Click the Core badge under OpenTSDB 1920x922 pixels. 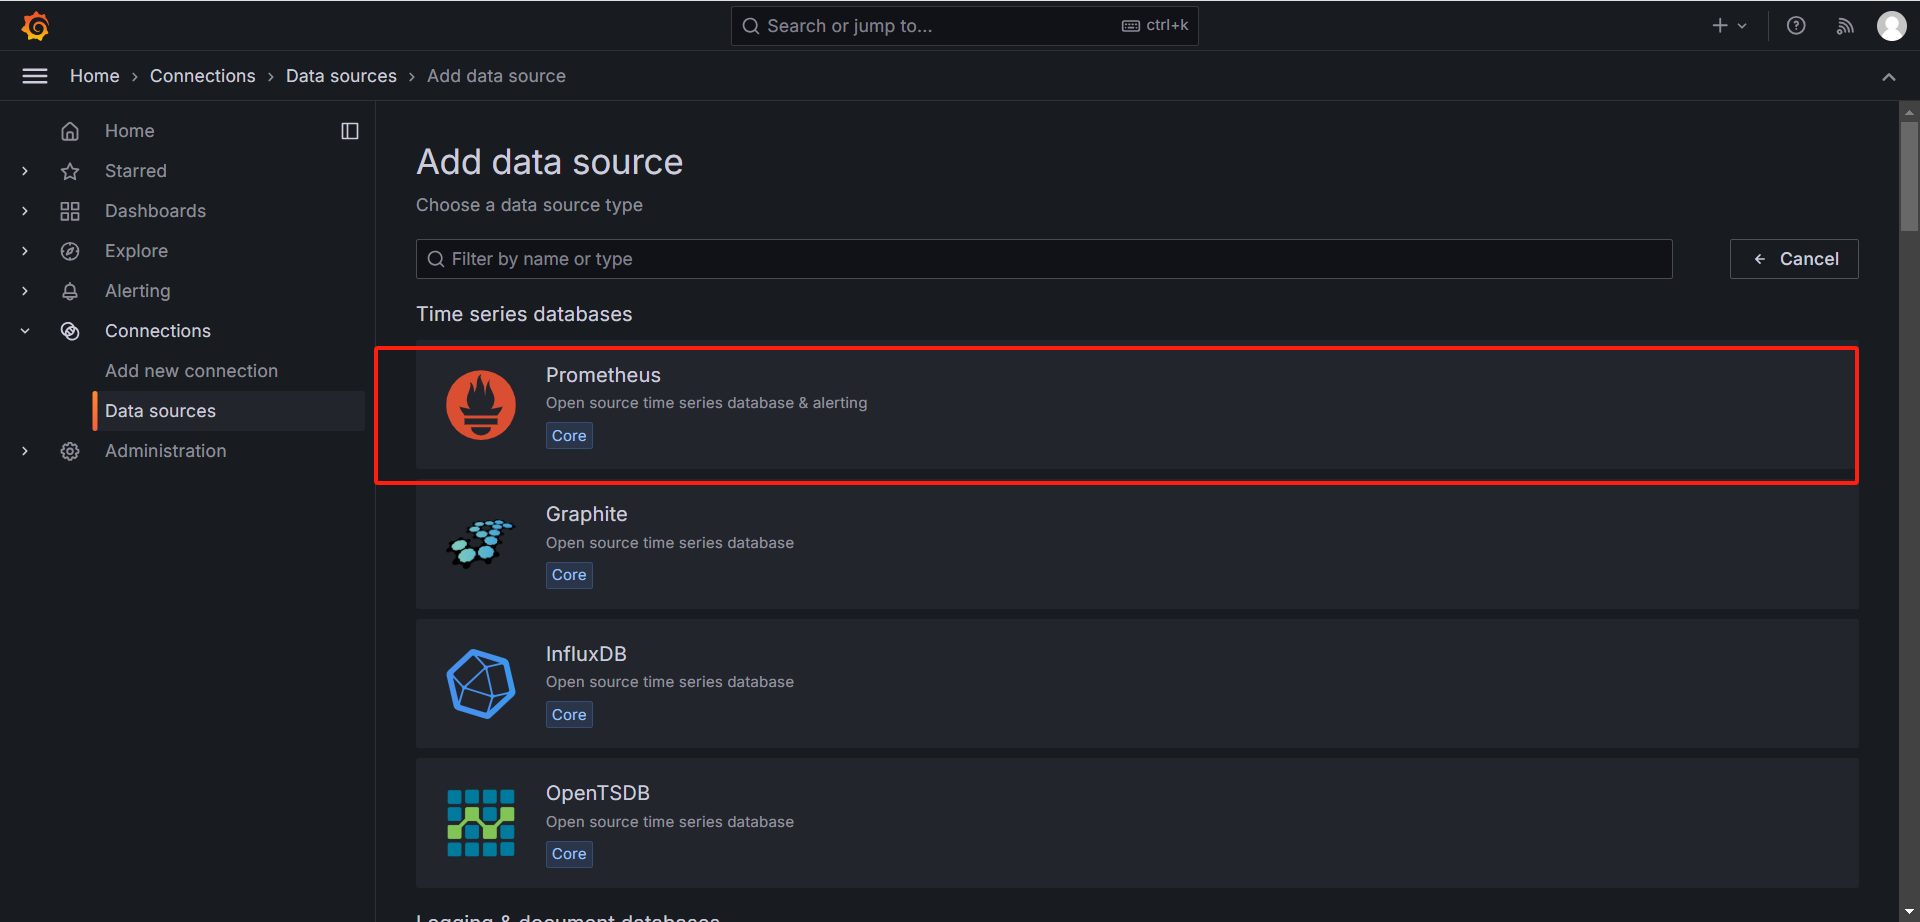[569, 854]
